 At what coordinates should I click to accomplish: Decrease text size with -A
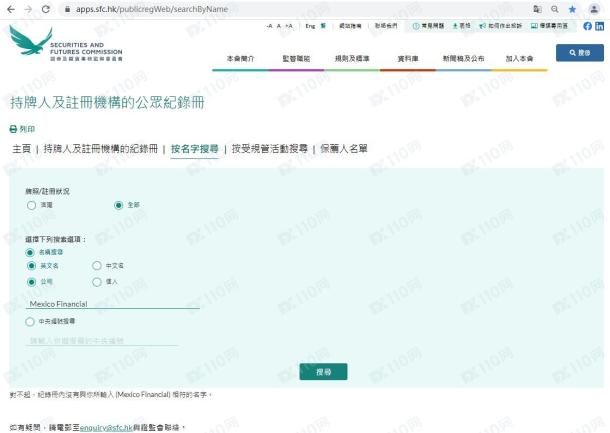click(269, 26)
